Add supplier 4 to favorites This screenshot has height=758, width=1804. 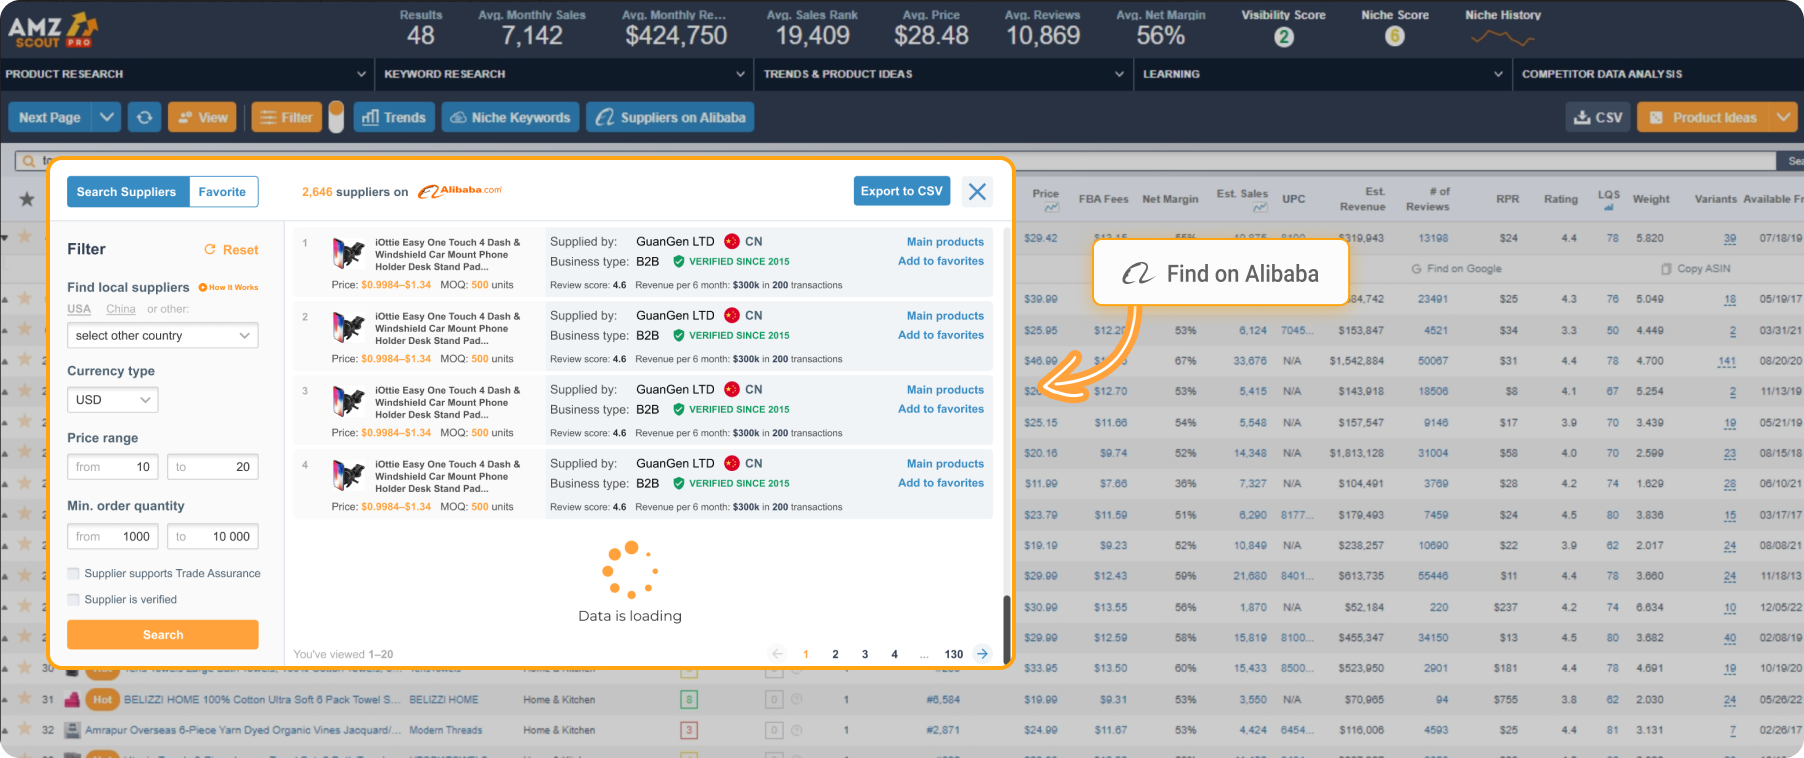click(x=941, y=483)
